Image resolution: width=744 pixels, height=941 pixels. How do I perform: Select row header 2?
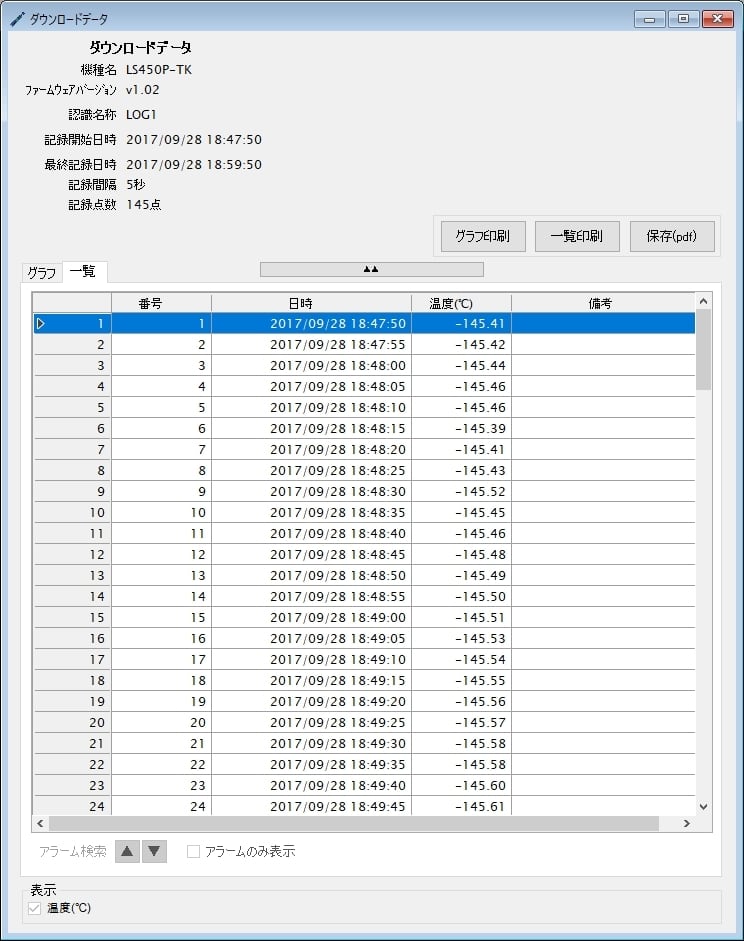tap(73, 344)
